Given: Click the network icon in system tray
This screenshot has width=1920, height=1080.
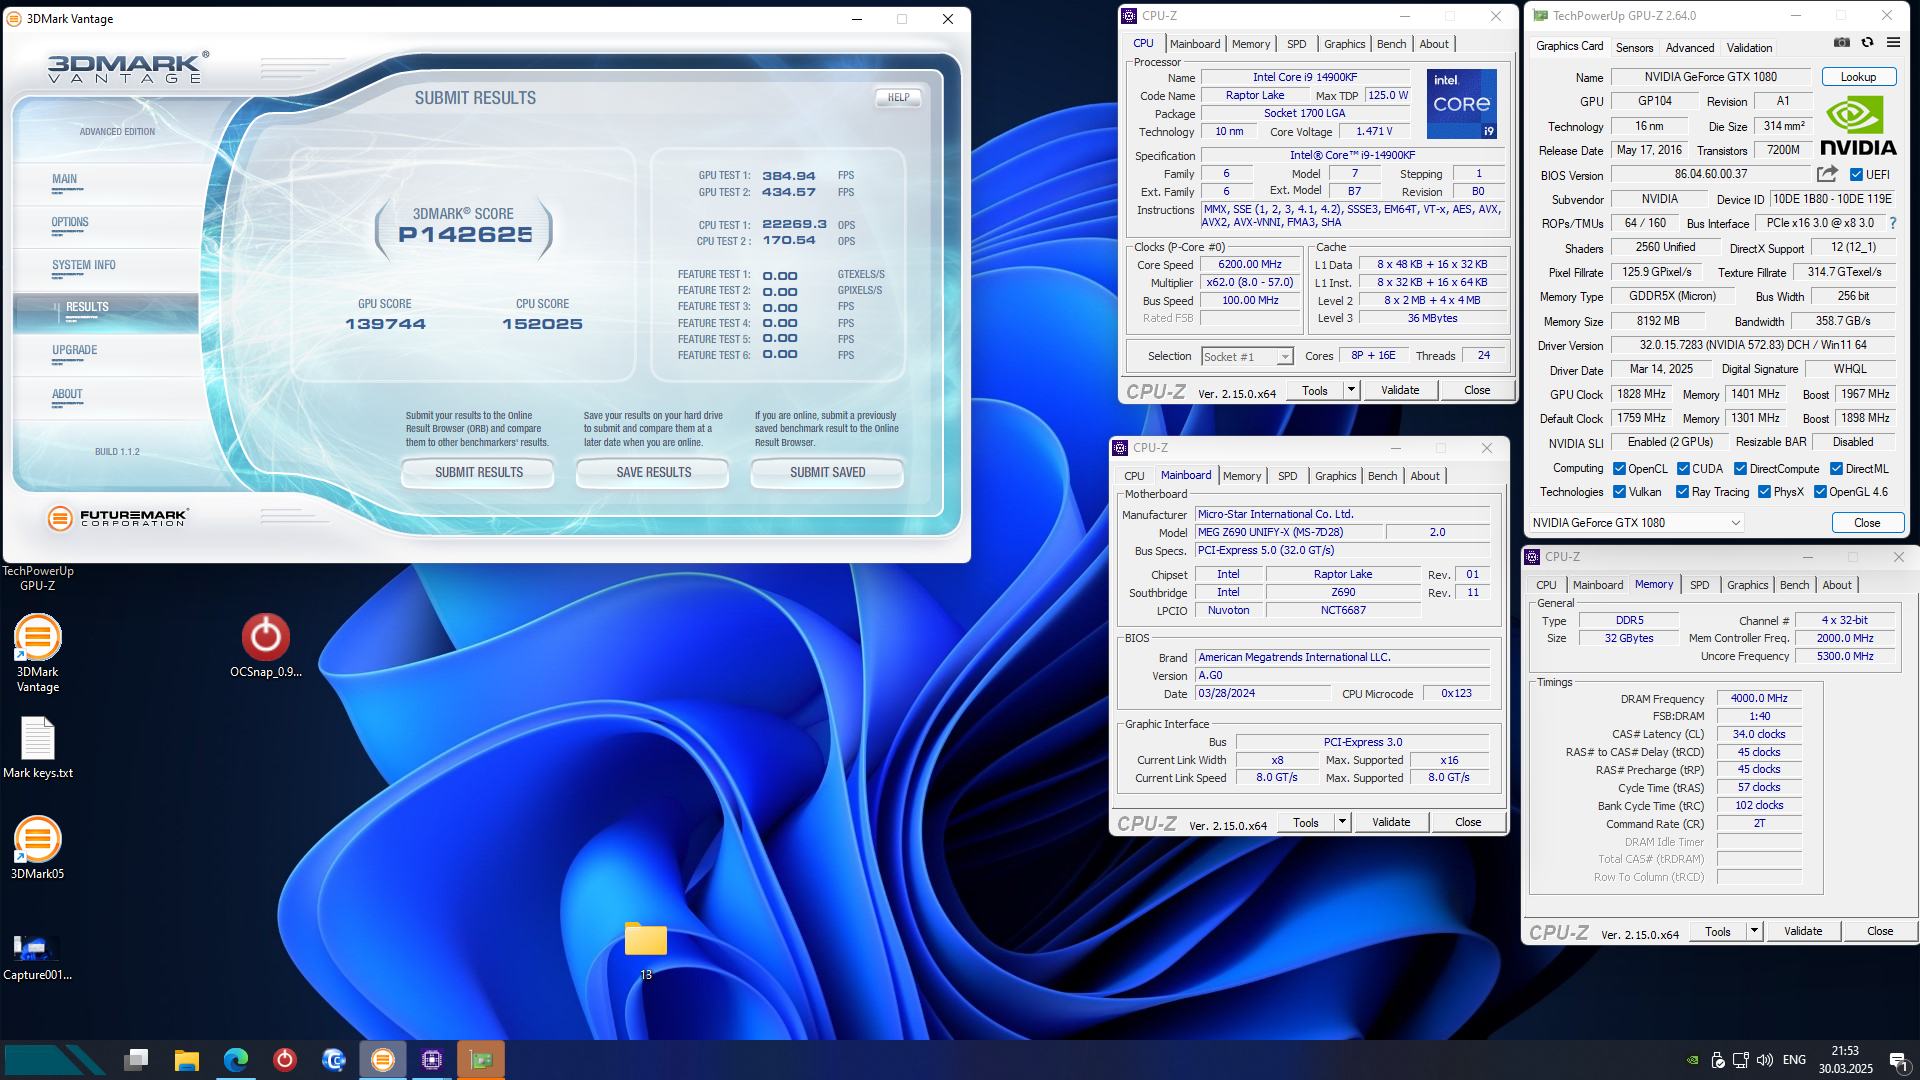Looking at the screenshot, I should (1741, 1060).
